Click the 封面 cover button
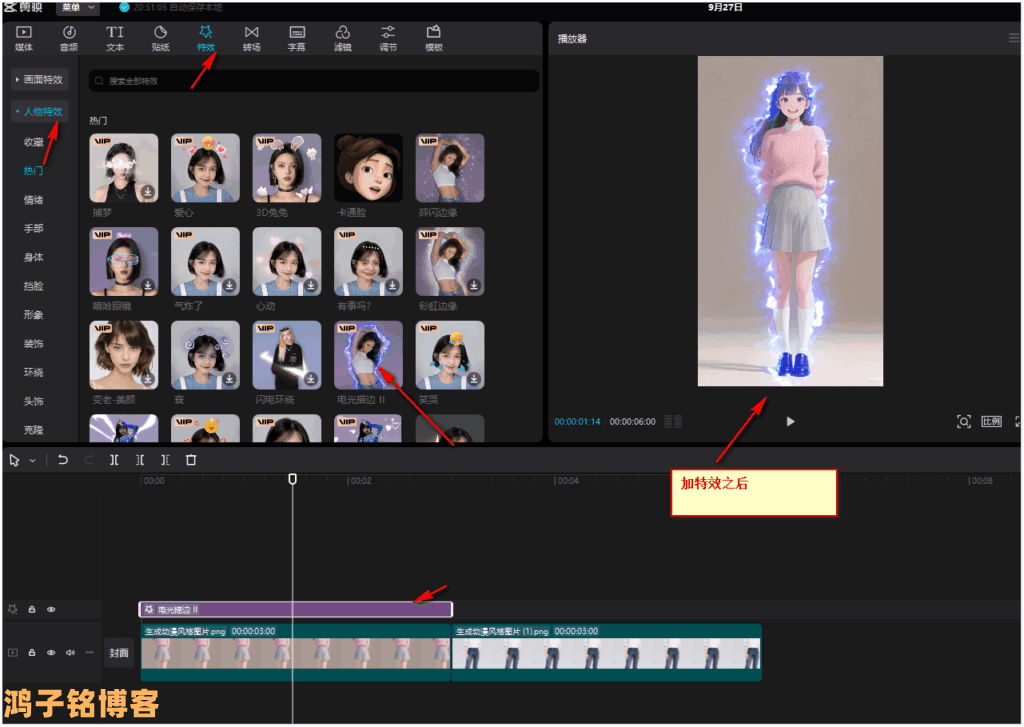The image size is (1024, 727). (x=119, y=653)
